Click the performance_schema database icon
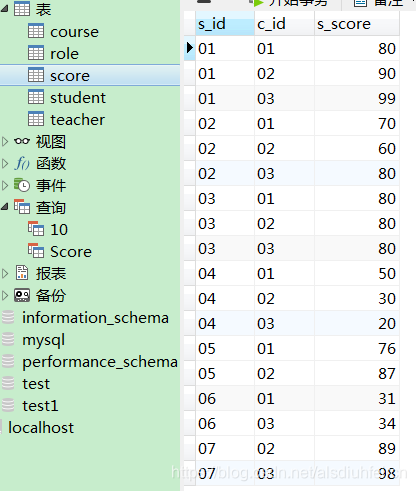 (8, 361)
